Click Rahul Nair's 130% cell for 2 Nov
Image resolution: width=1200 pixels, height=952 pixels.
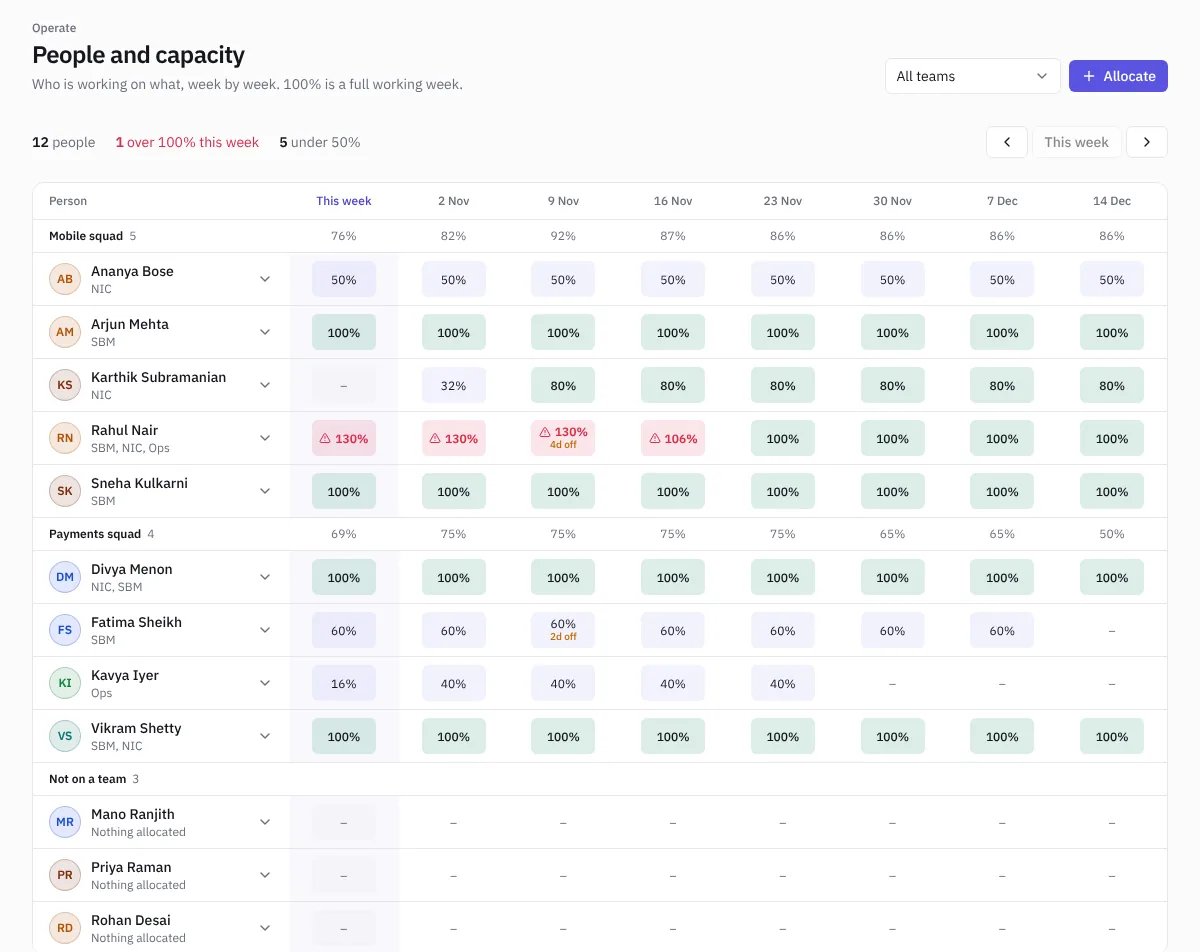point(453,438)
